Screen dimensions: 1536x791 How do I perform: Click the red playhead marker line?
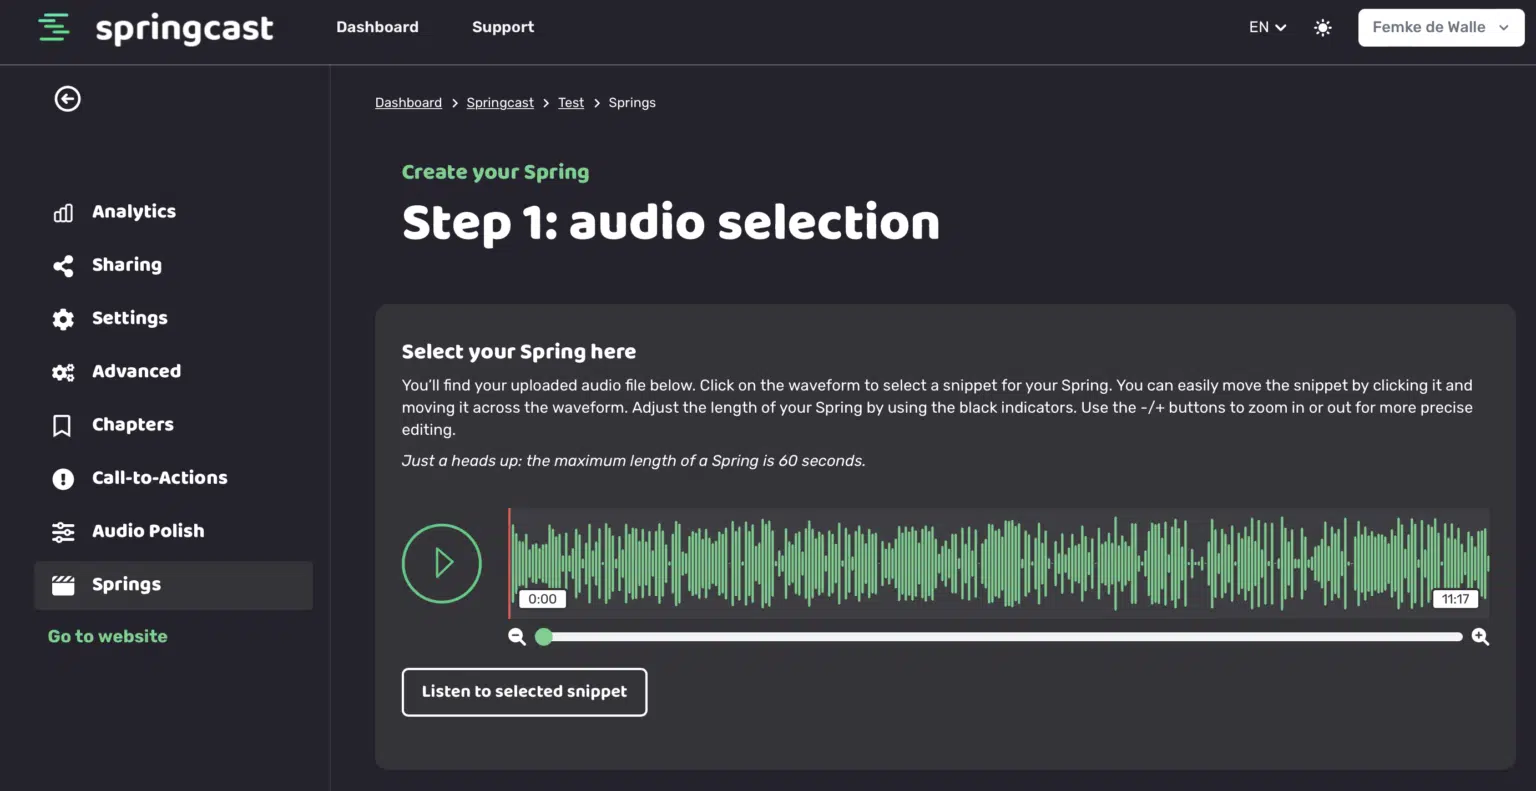tap(509, 563)
